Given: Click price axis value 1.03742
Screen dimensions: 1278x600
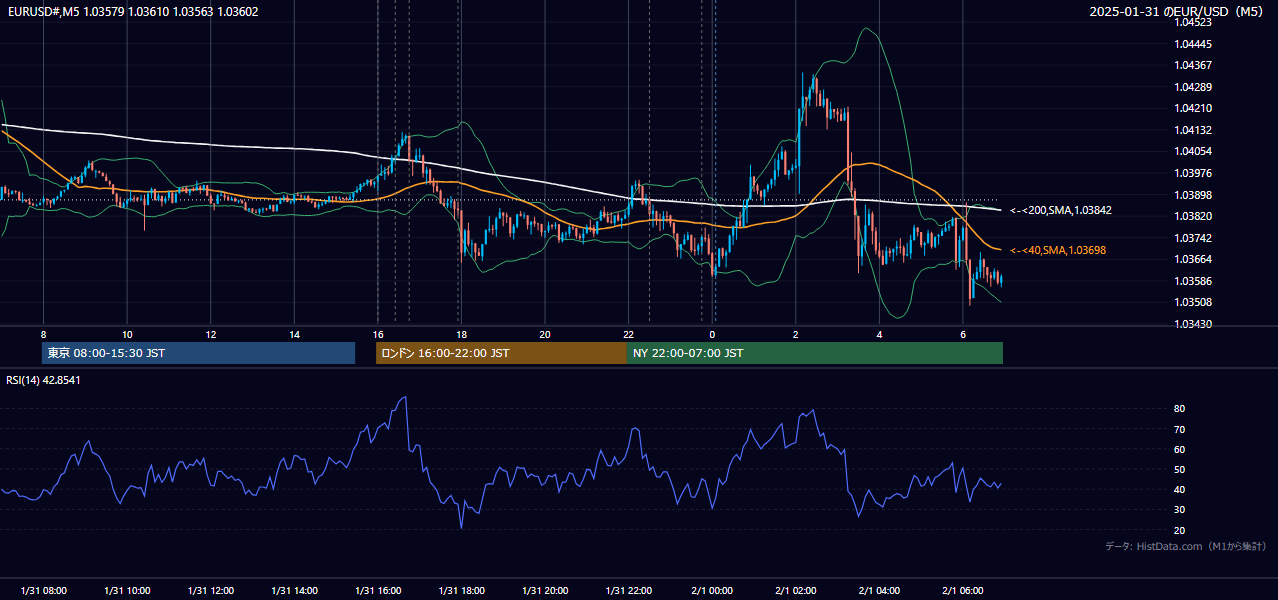Looking at the screenshot, I should point(1193,238).
